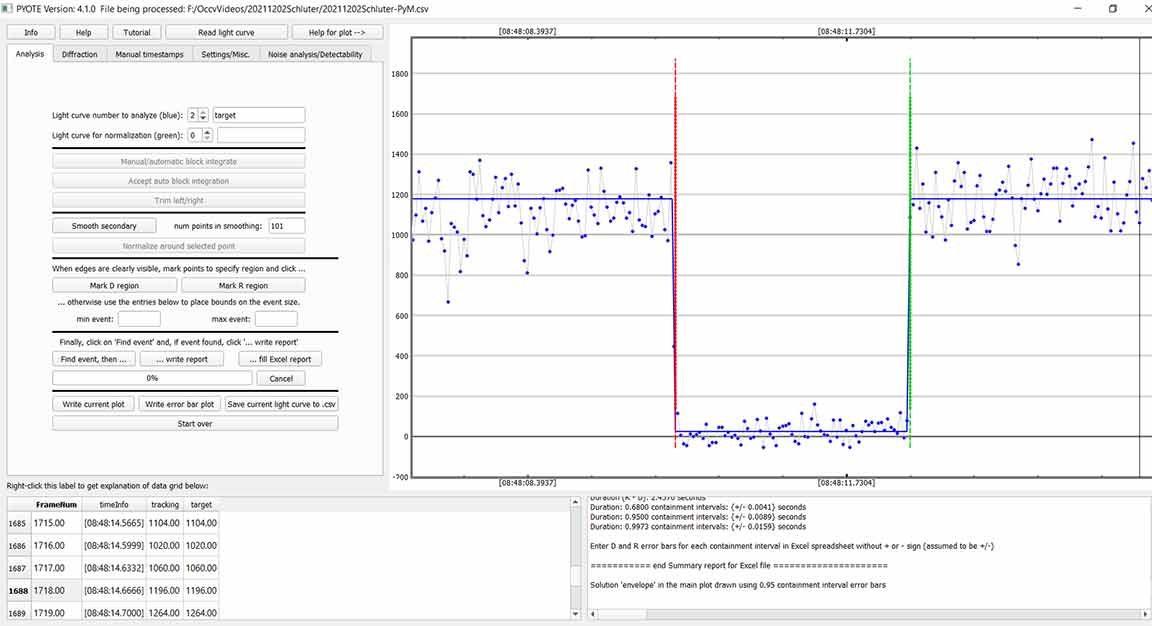Image resolution: width=1152 pixels, height=626 pixels.
Task: Click the [08:48:08.3937] label below the plot
Action: pyautogui.click(x=528, y=483)
